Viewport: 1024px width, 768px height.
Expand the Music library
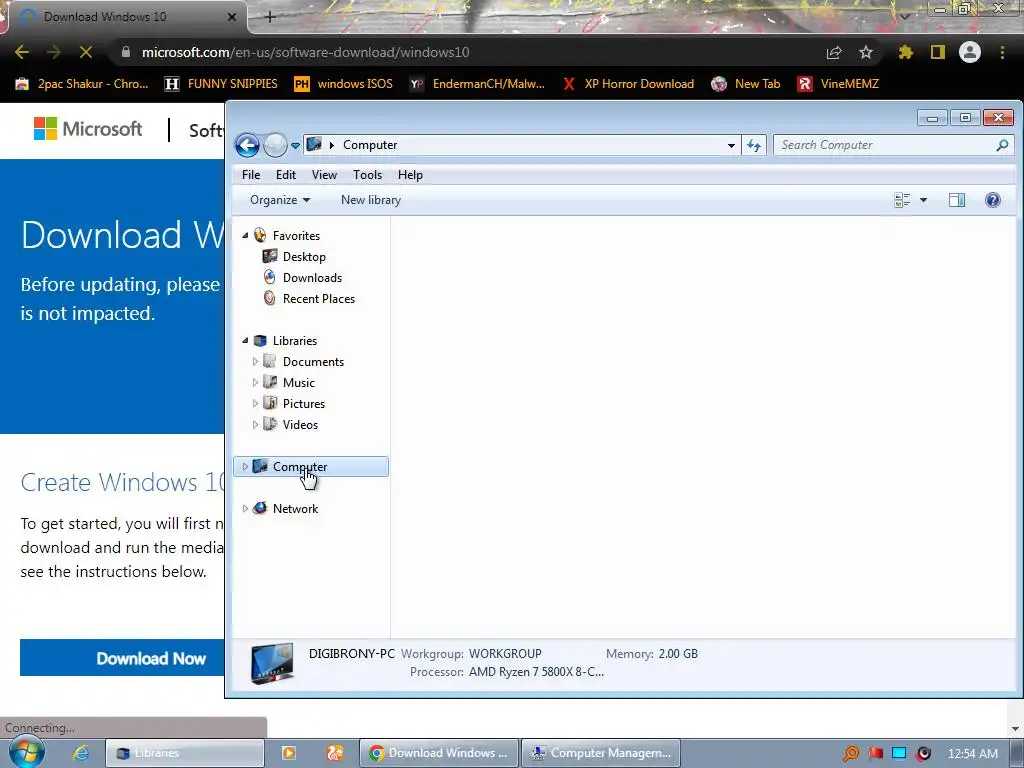(x=255, y=382)
